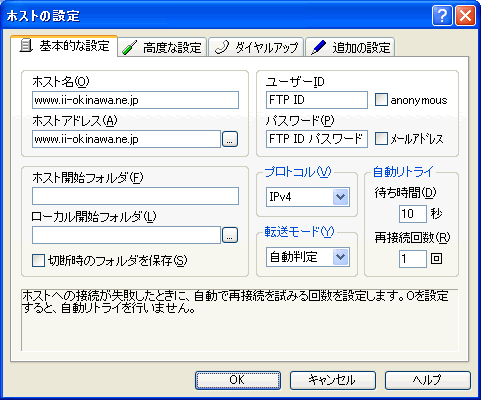Select the 待ち時間 seconds field
The width and height of the screenshot is (481, 400).
click(x=413, y=214)
